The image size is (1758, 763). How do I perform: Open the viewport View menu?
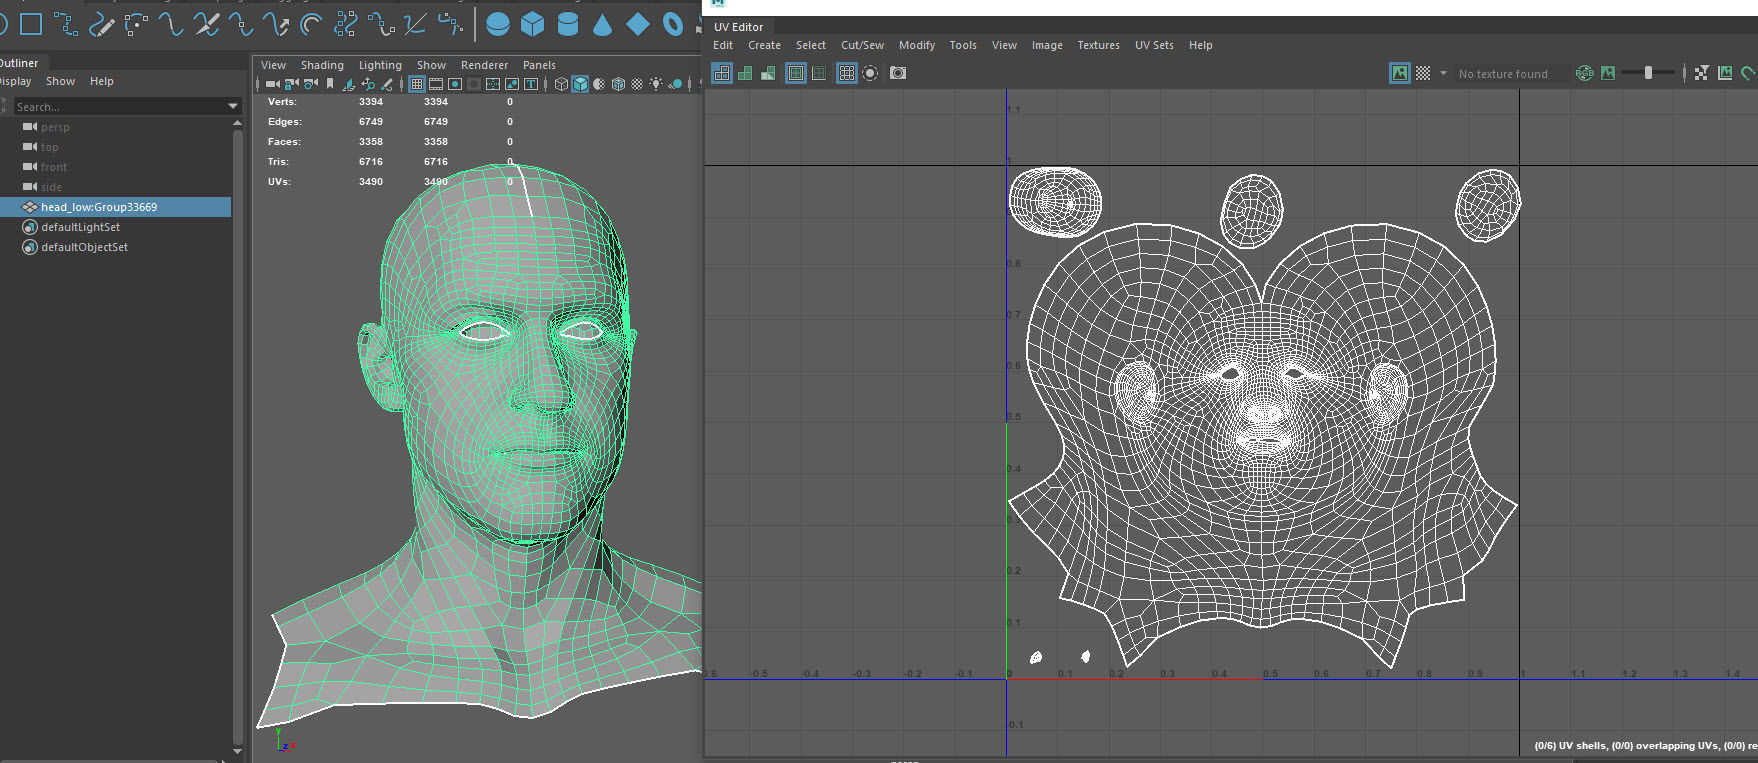click(273, 65)
